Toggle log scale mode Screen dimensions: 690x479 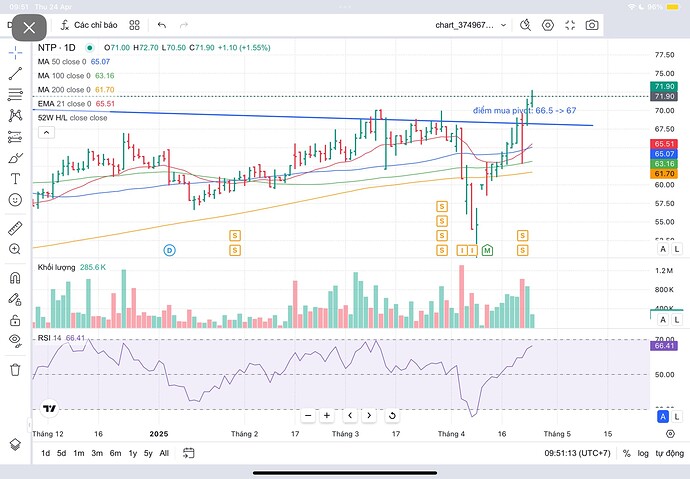pyautogui.click(x=643, y=453)
